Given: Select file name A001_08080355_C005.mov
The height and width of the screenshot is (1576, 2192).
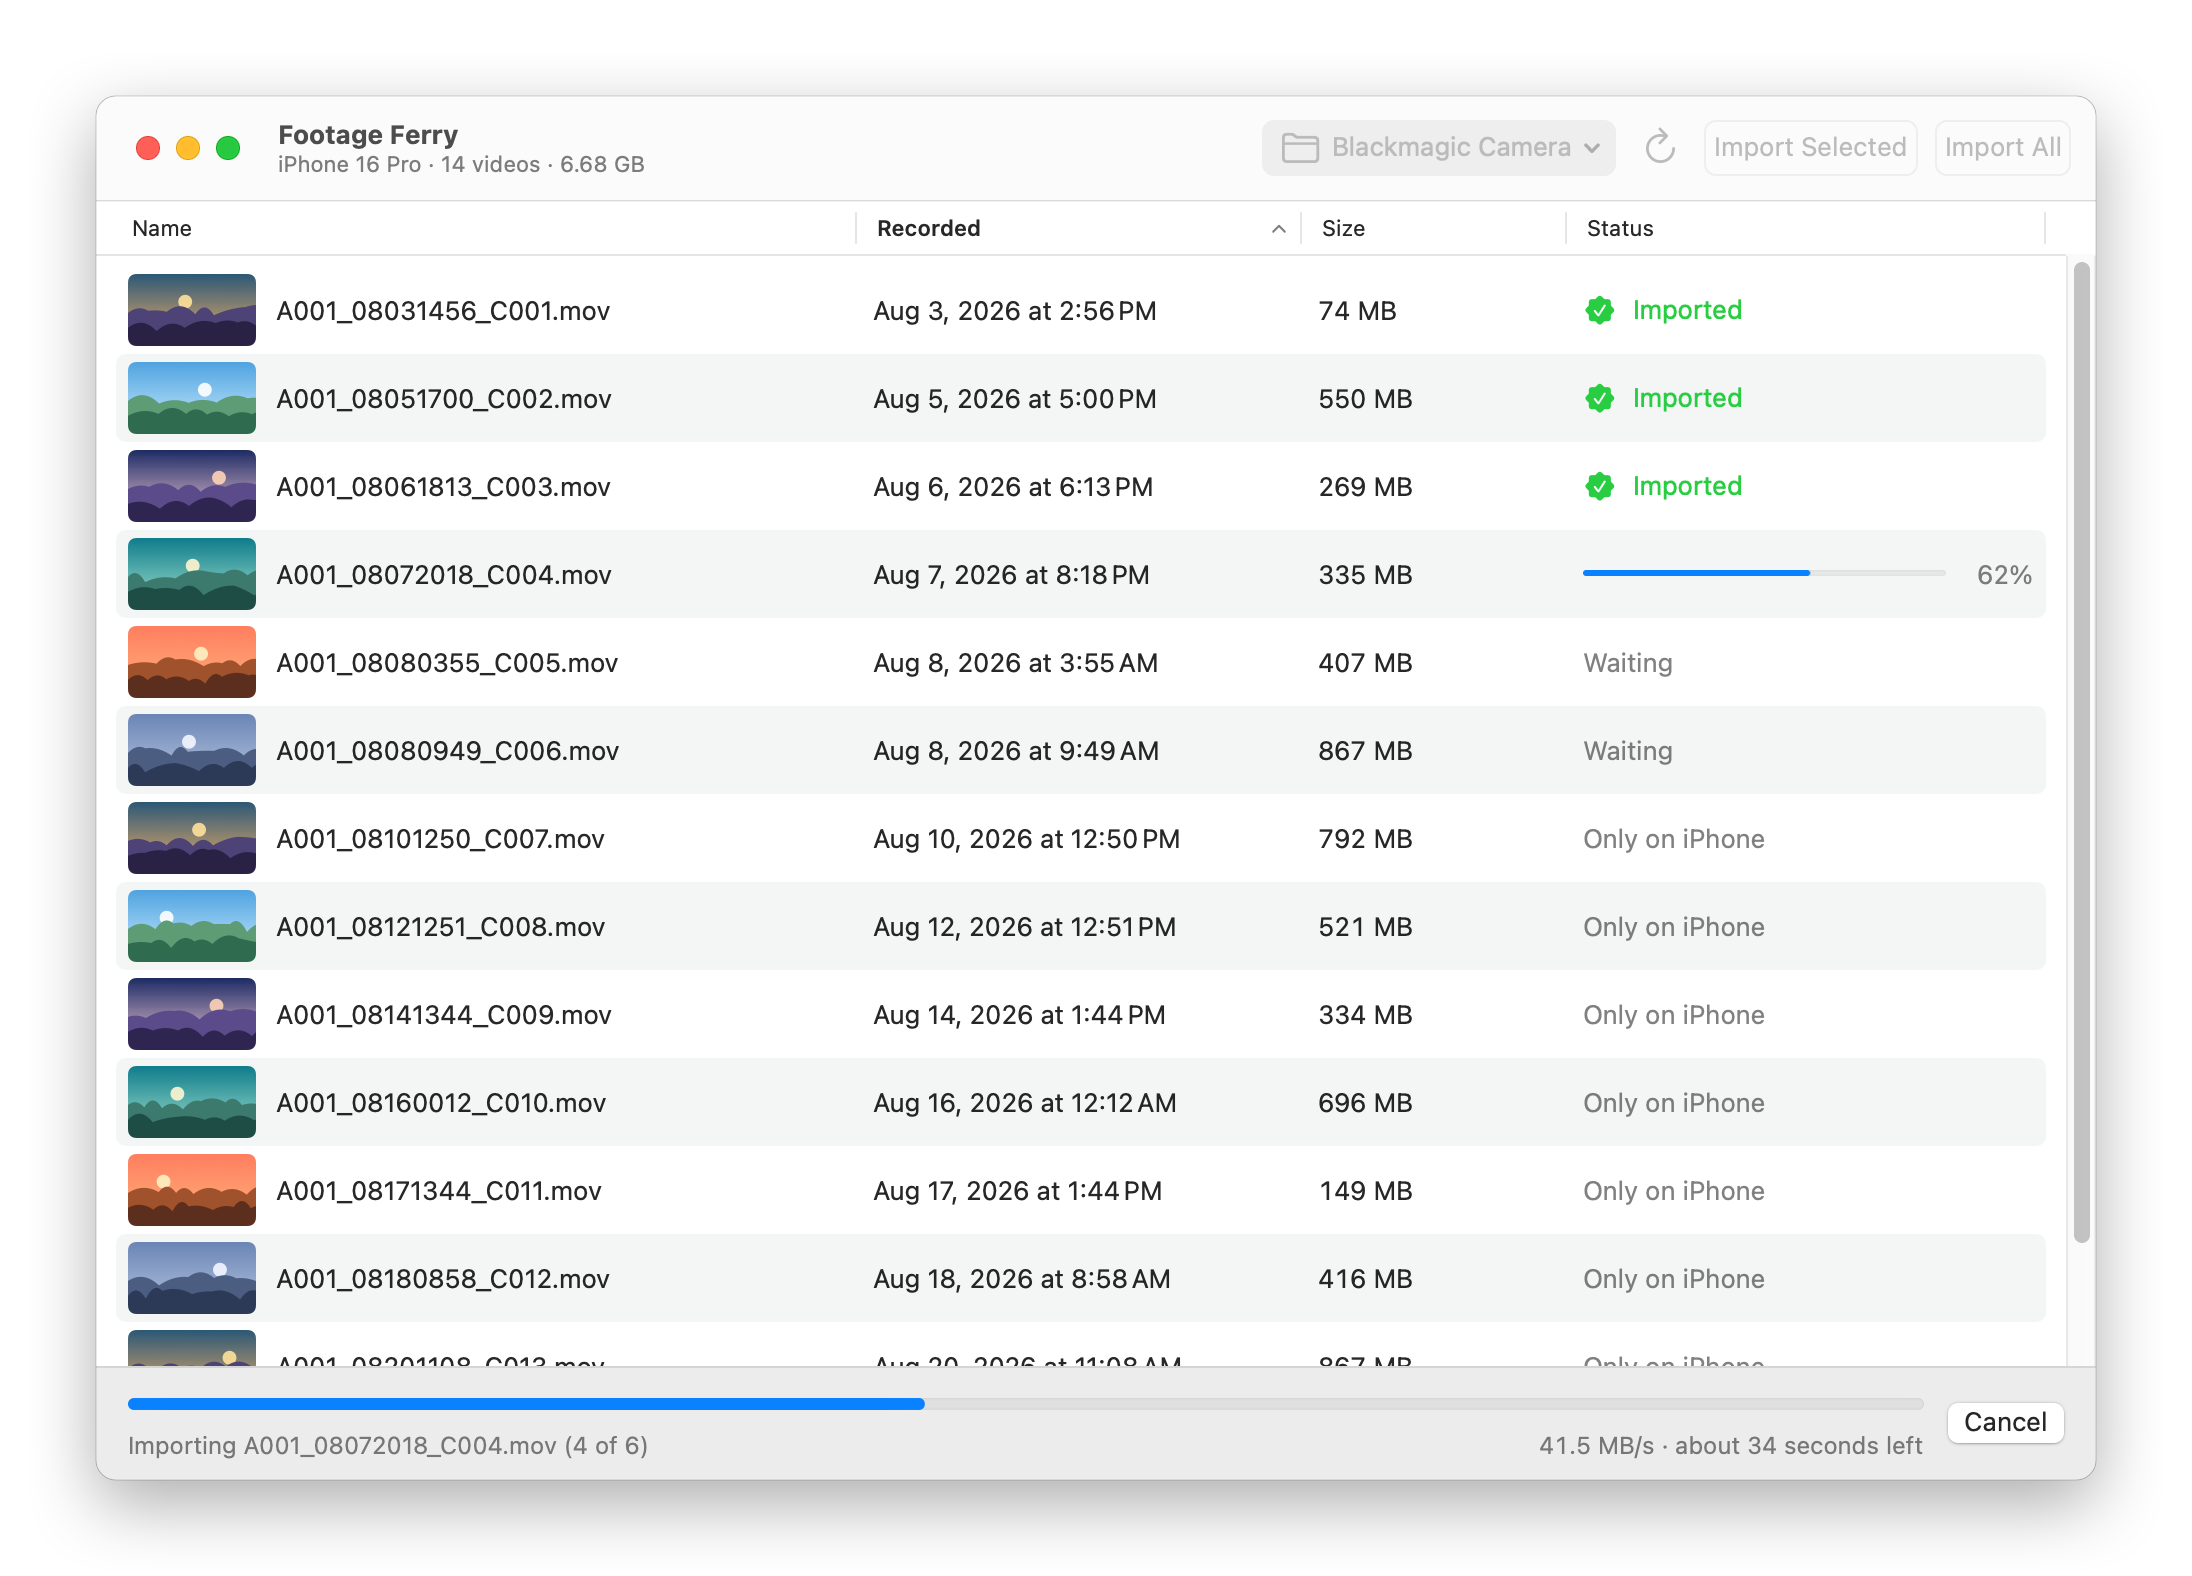Looking at the screenshot, I should (447, 663).
